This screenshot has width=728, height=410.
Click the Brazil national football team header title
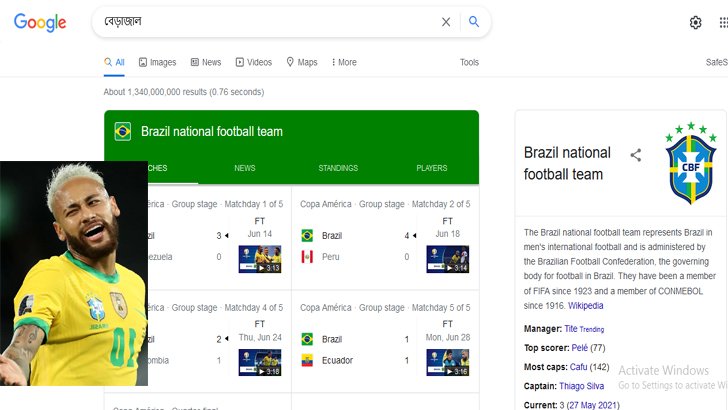(x=212, y=131)
